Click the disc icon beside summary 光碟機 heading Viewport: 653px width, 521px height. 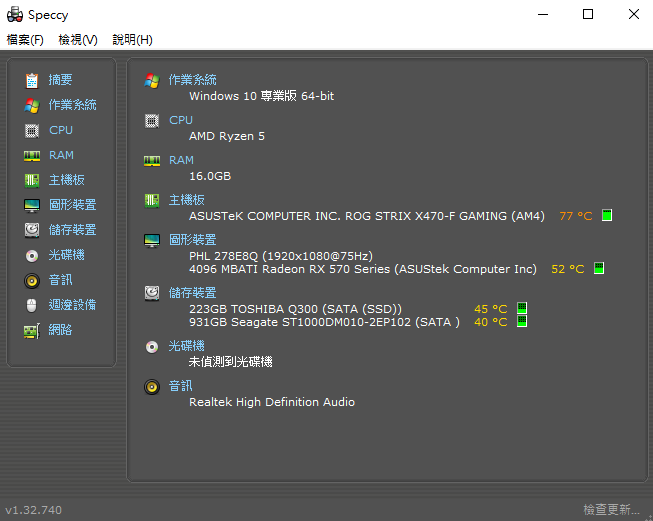click(x=152, y=347)
